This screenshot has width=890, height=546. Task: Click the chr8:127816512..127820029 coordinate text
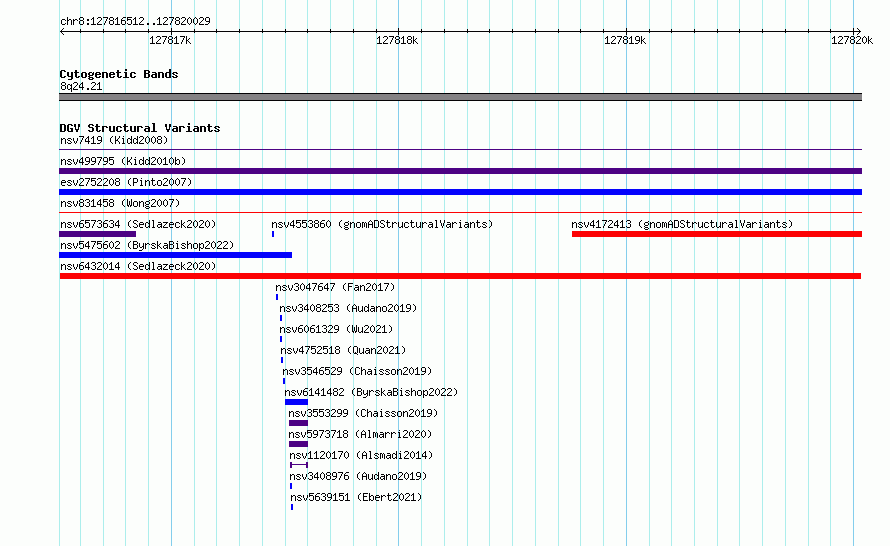tap(135, 21)
